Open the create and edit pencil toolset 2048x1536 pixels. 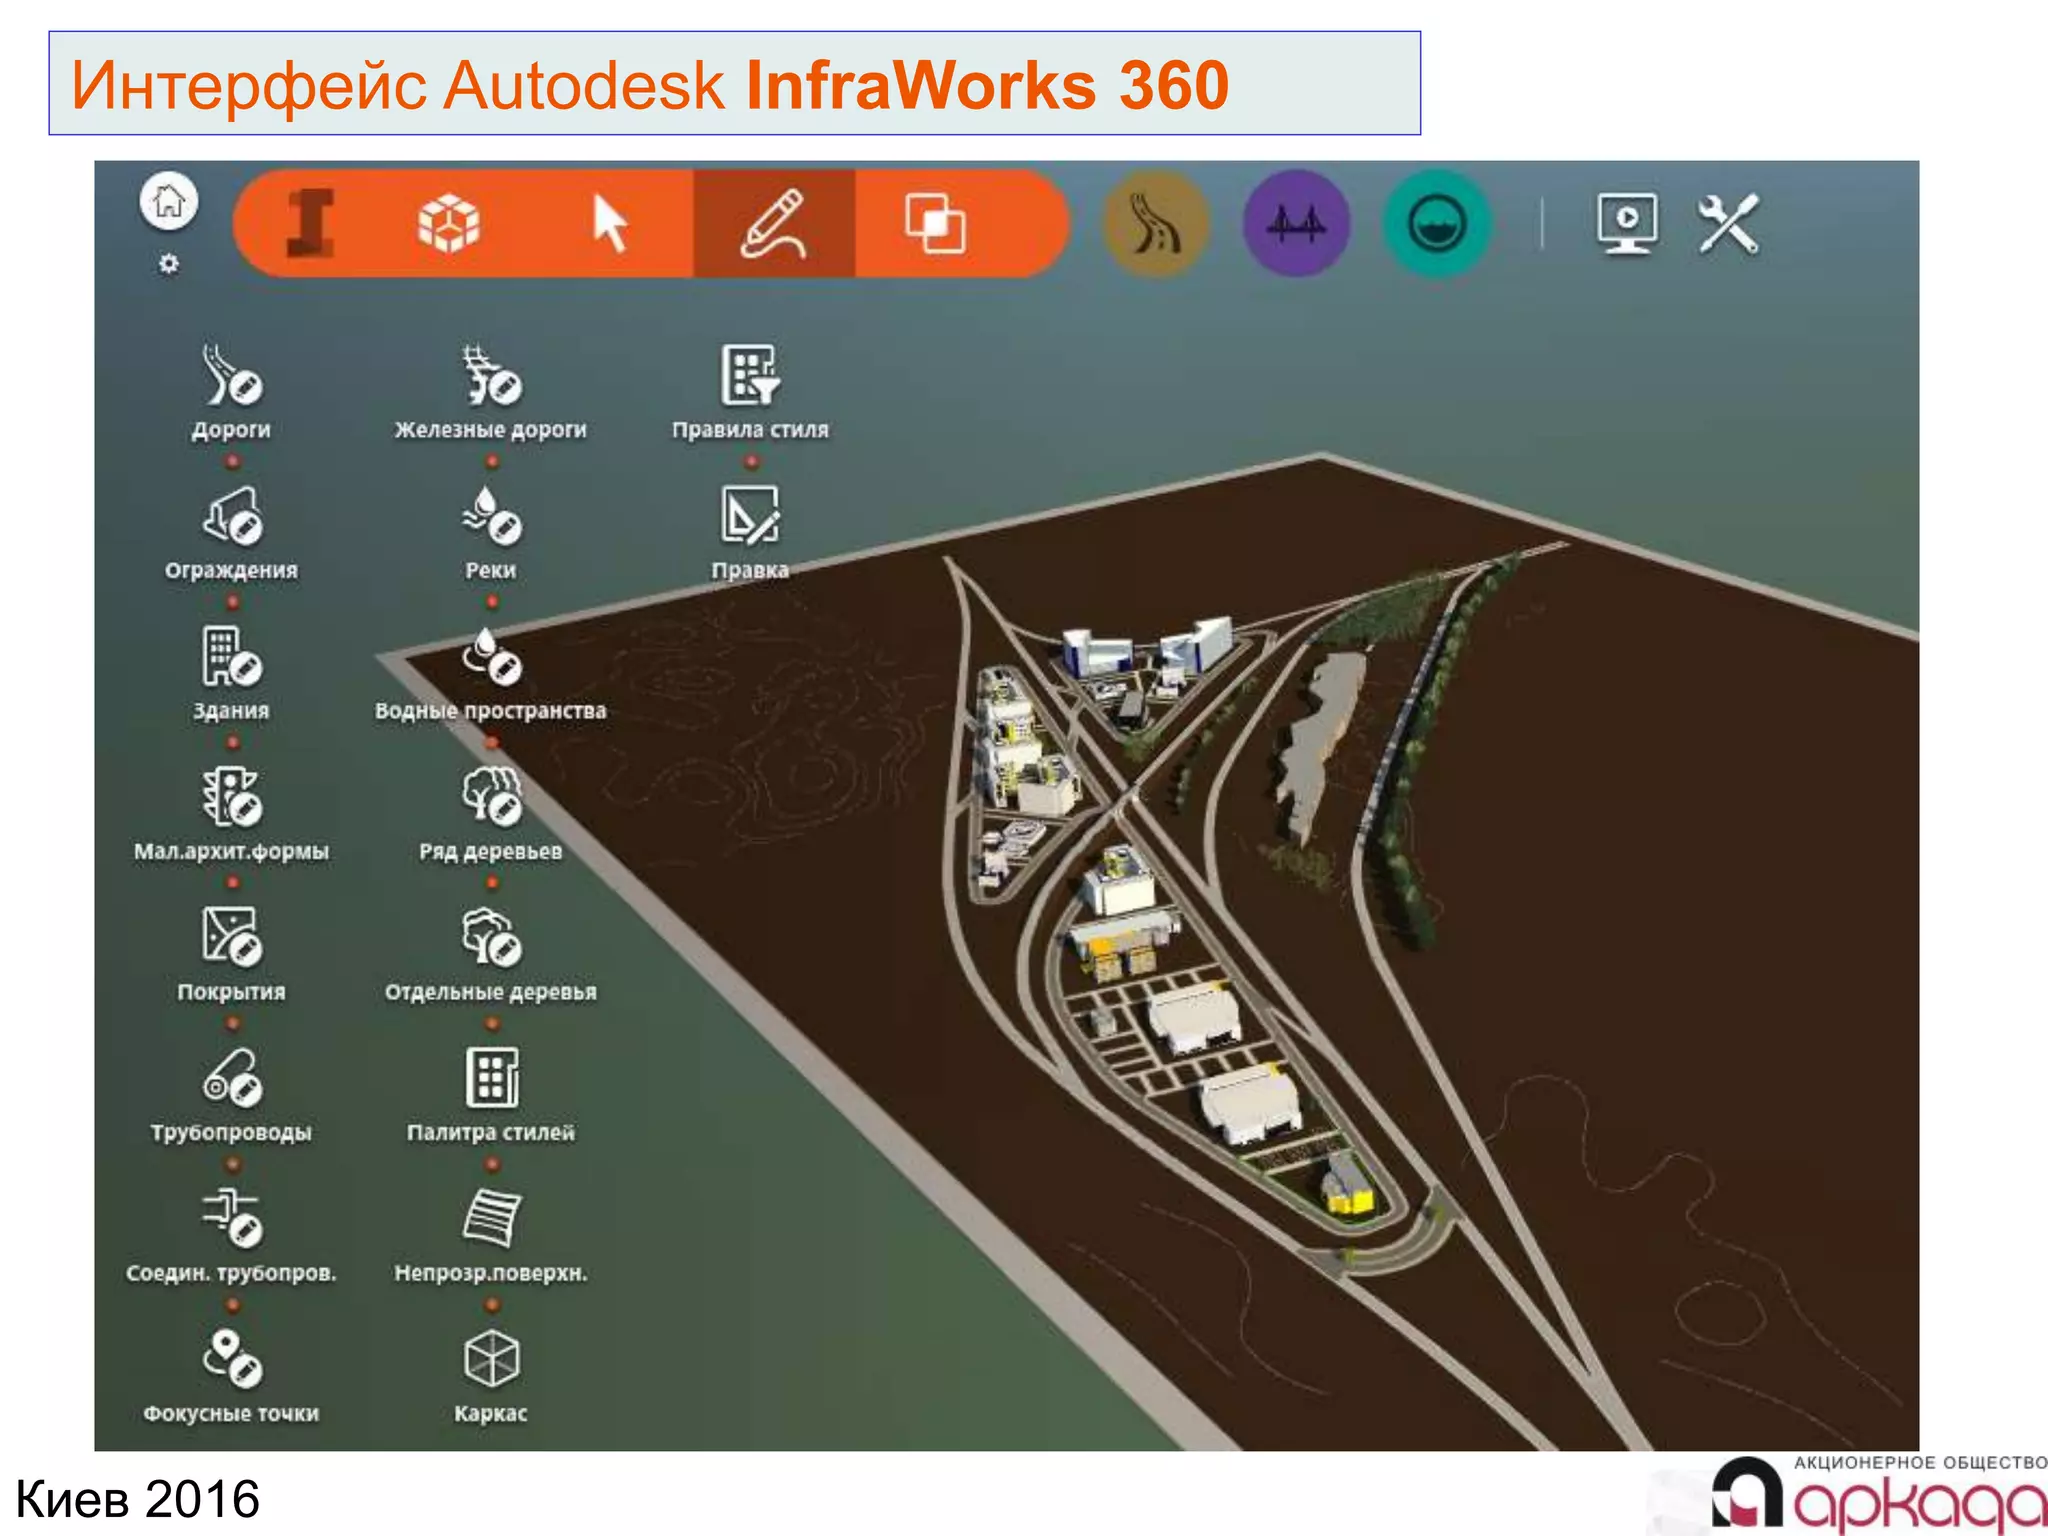click(x=773, y=223)
